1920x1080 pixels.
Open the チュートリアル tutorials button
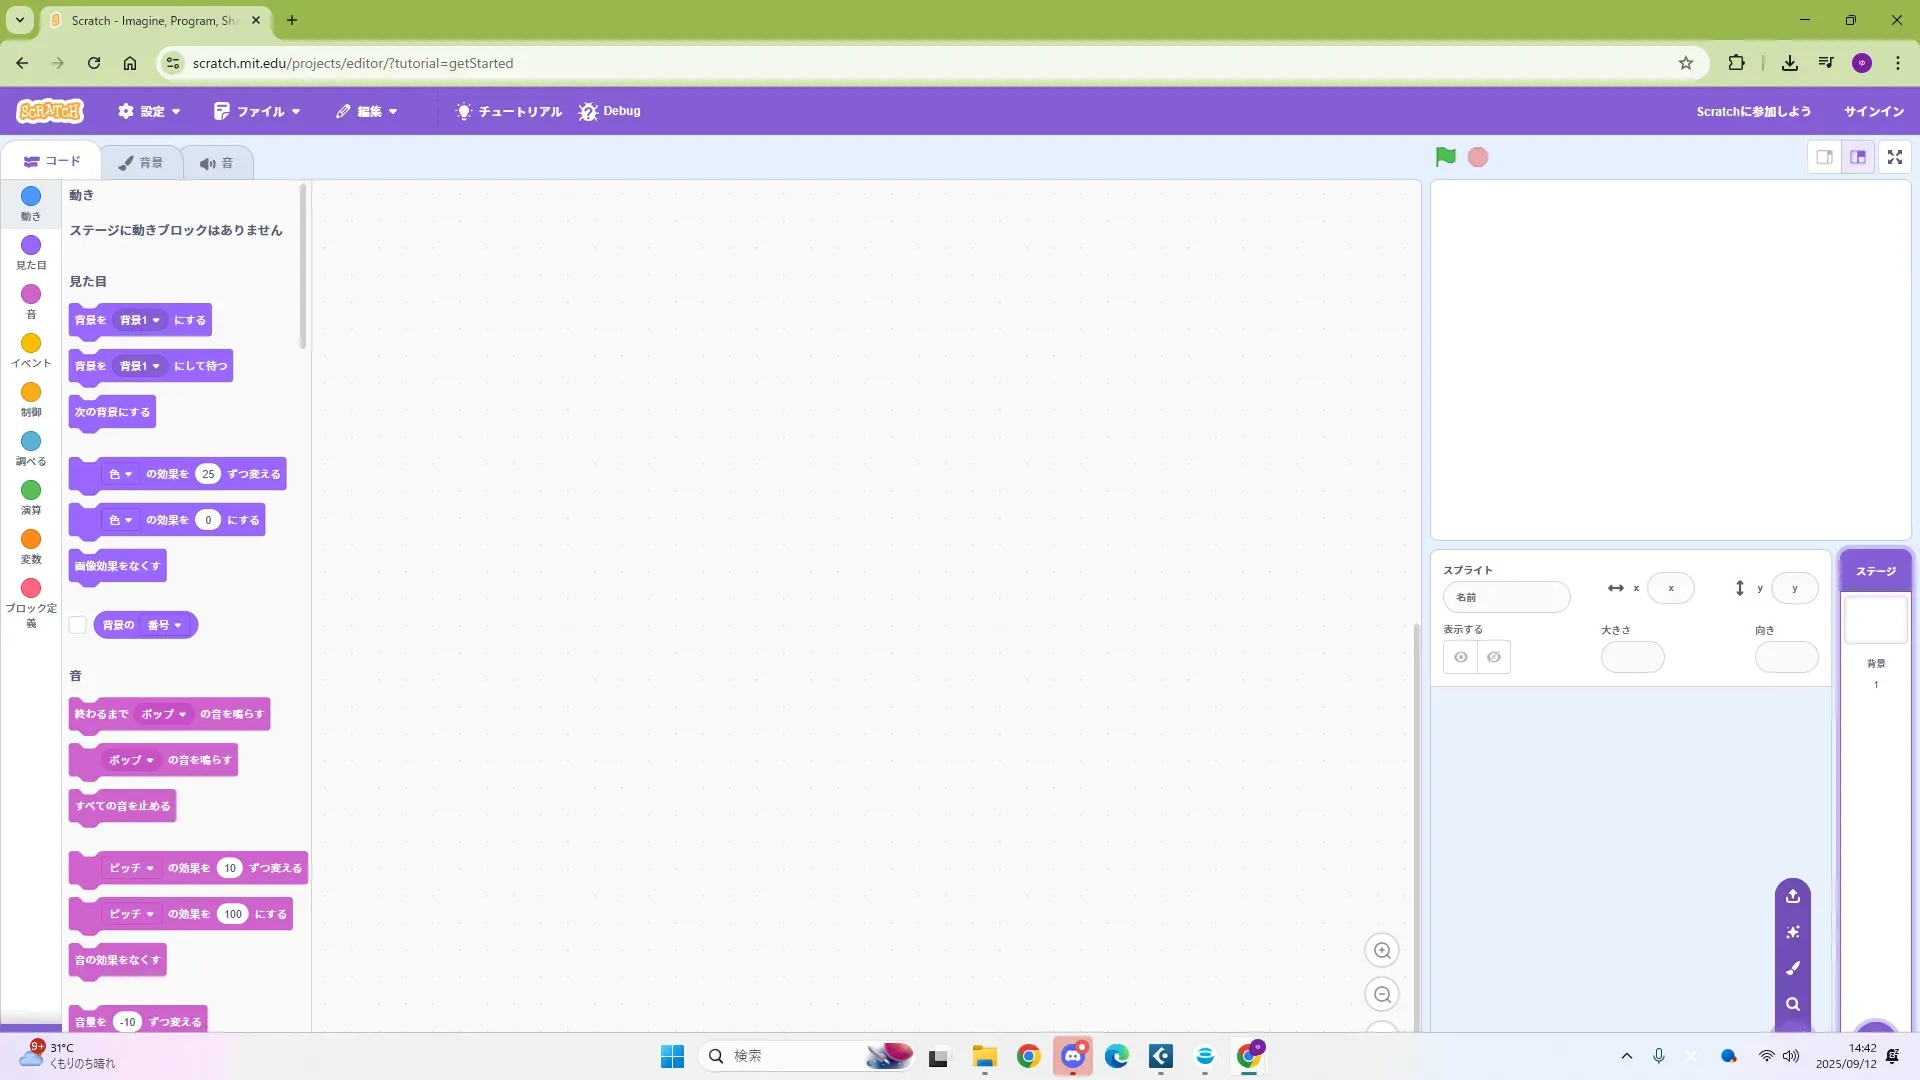pyautogui.click(x=508, y=111)
